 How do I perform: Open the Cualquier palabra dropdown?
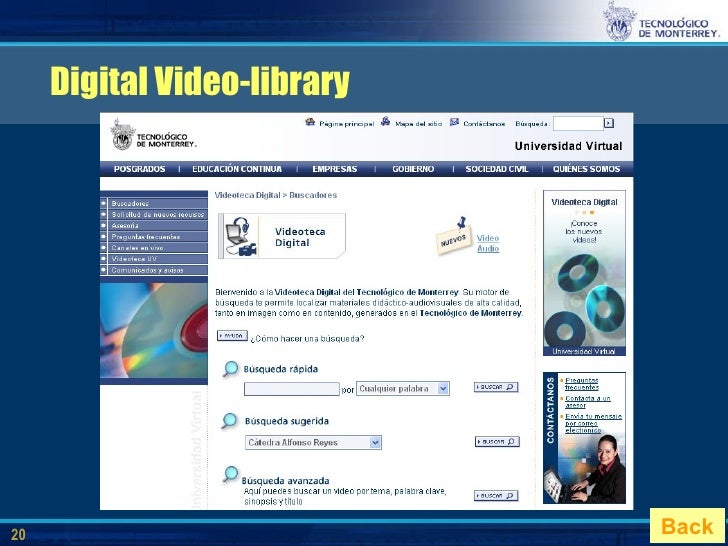pyautogui.click(x=403, y=389)
